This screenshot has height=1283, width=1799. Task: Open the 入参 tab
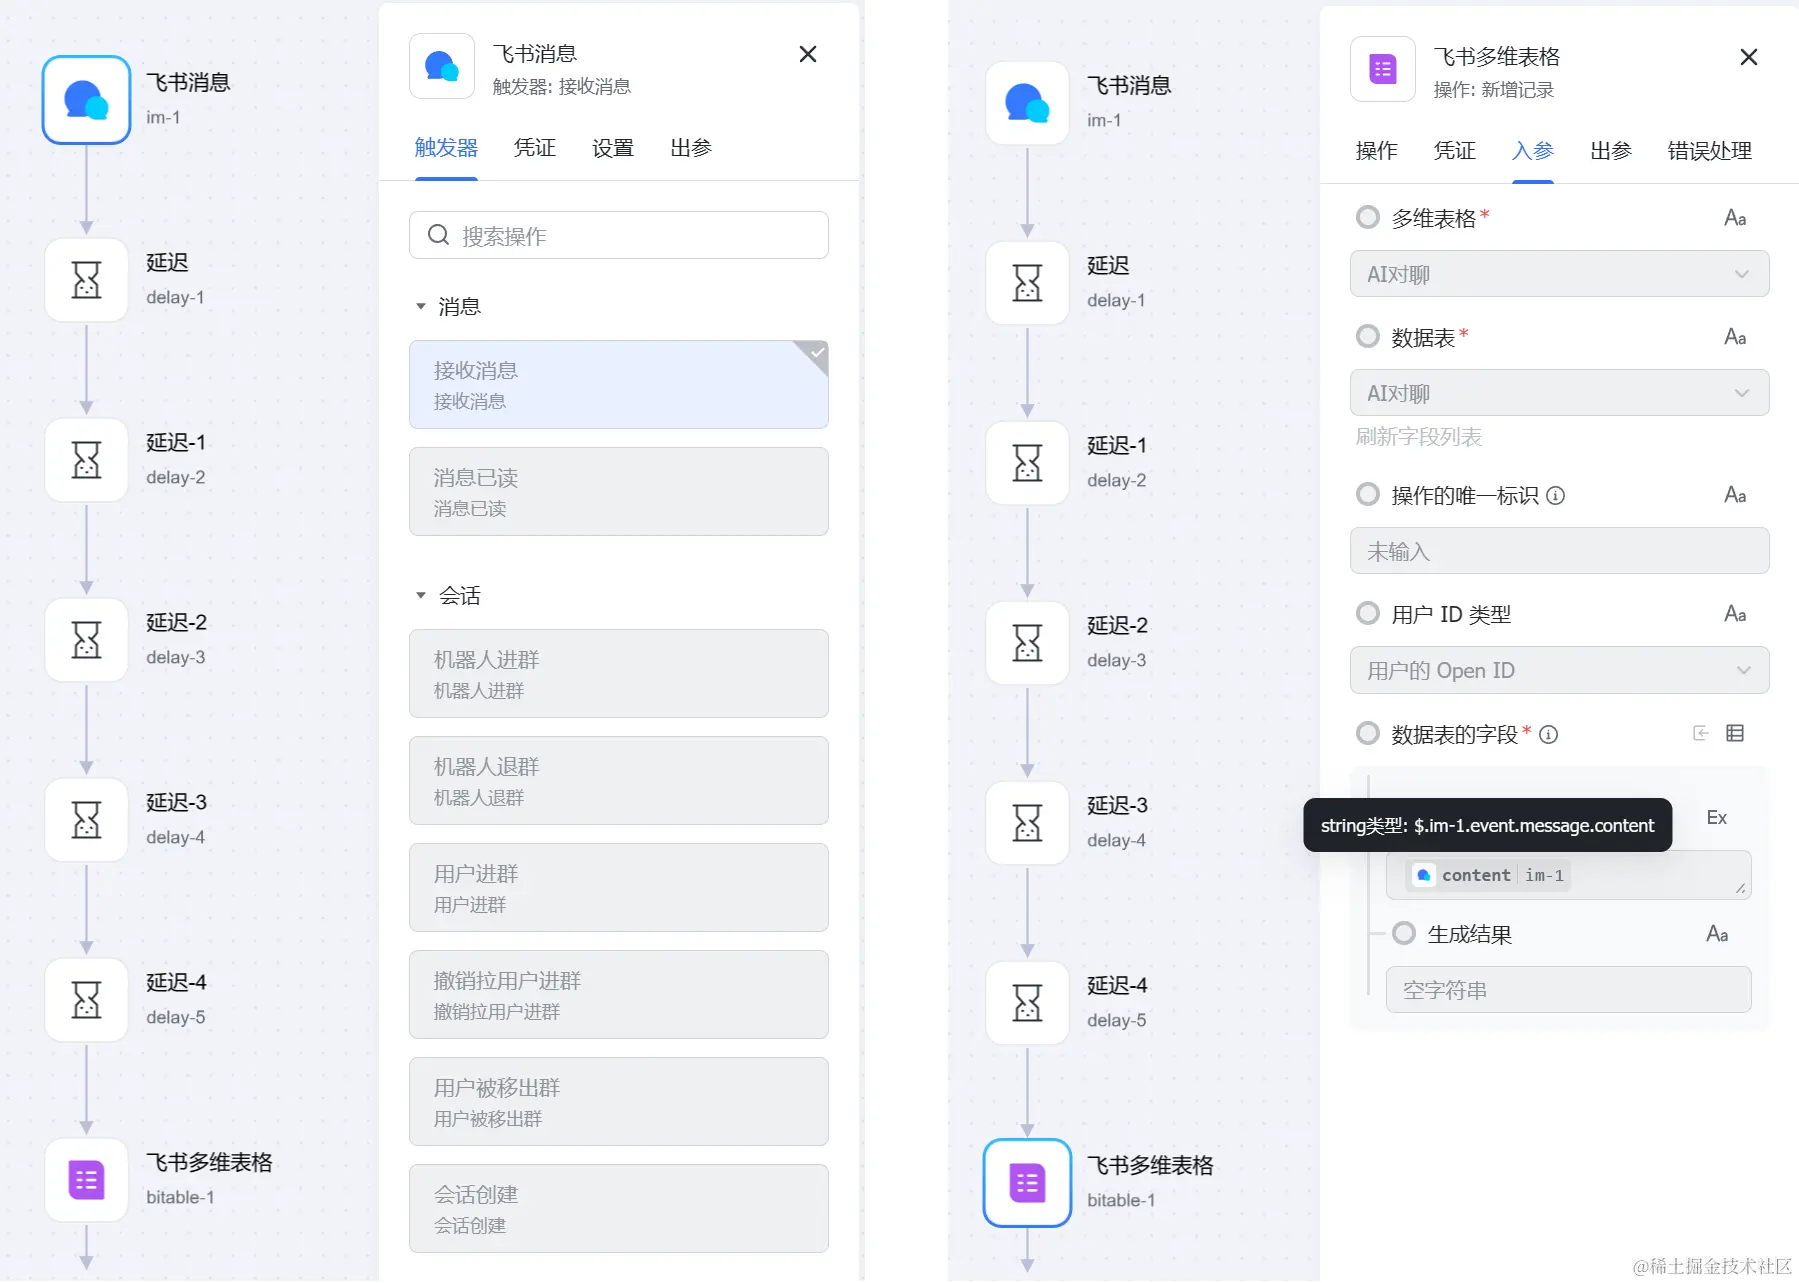click(x=1533, y=151)
